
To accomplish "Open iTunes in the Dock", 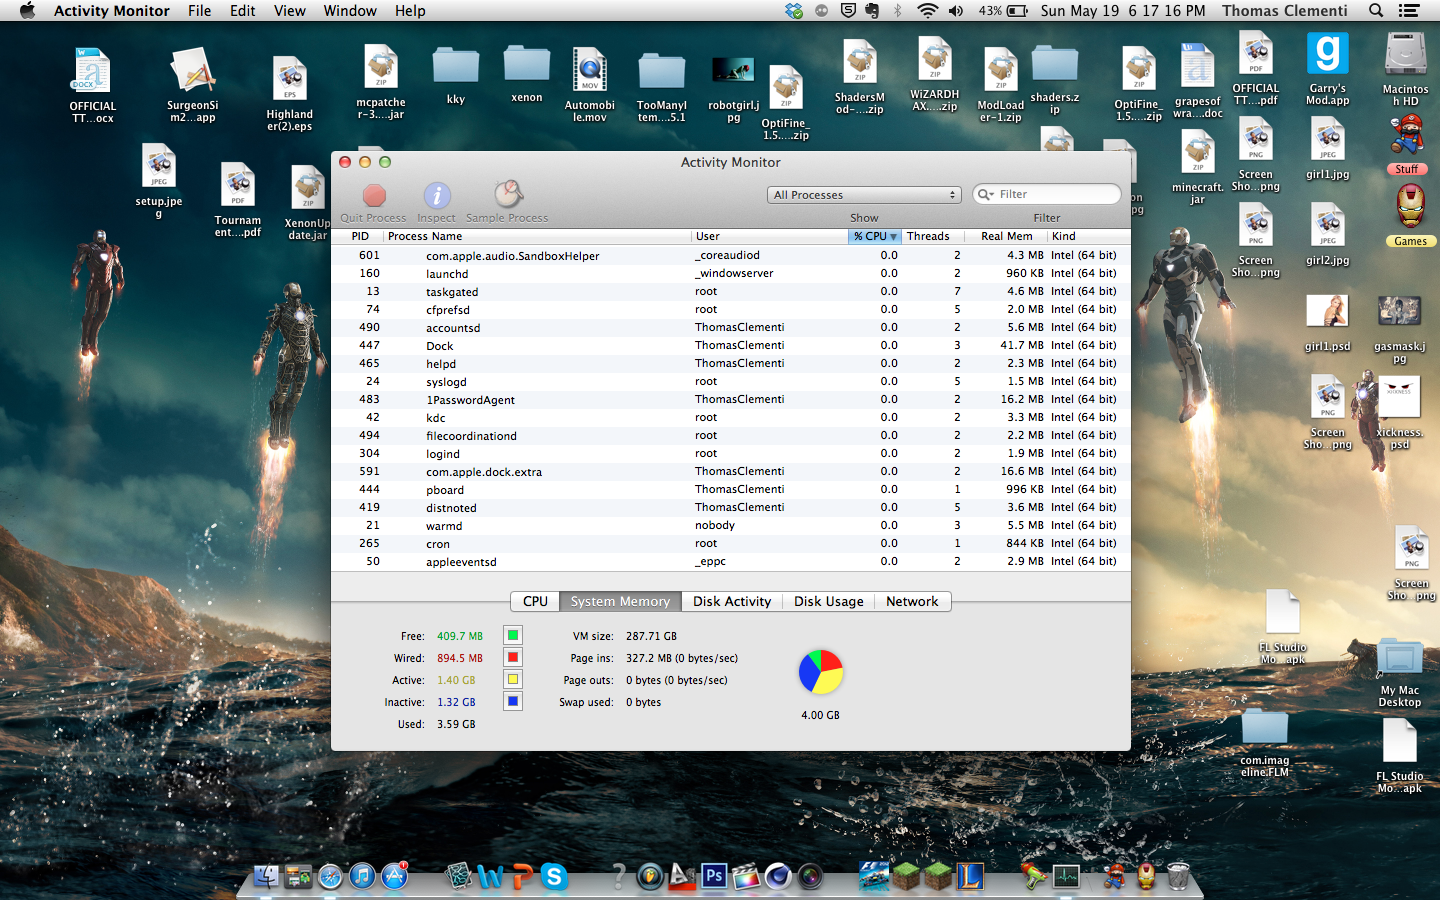I will coord(362,877).
